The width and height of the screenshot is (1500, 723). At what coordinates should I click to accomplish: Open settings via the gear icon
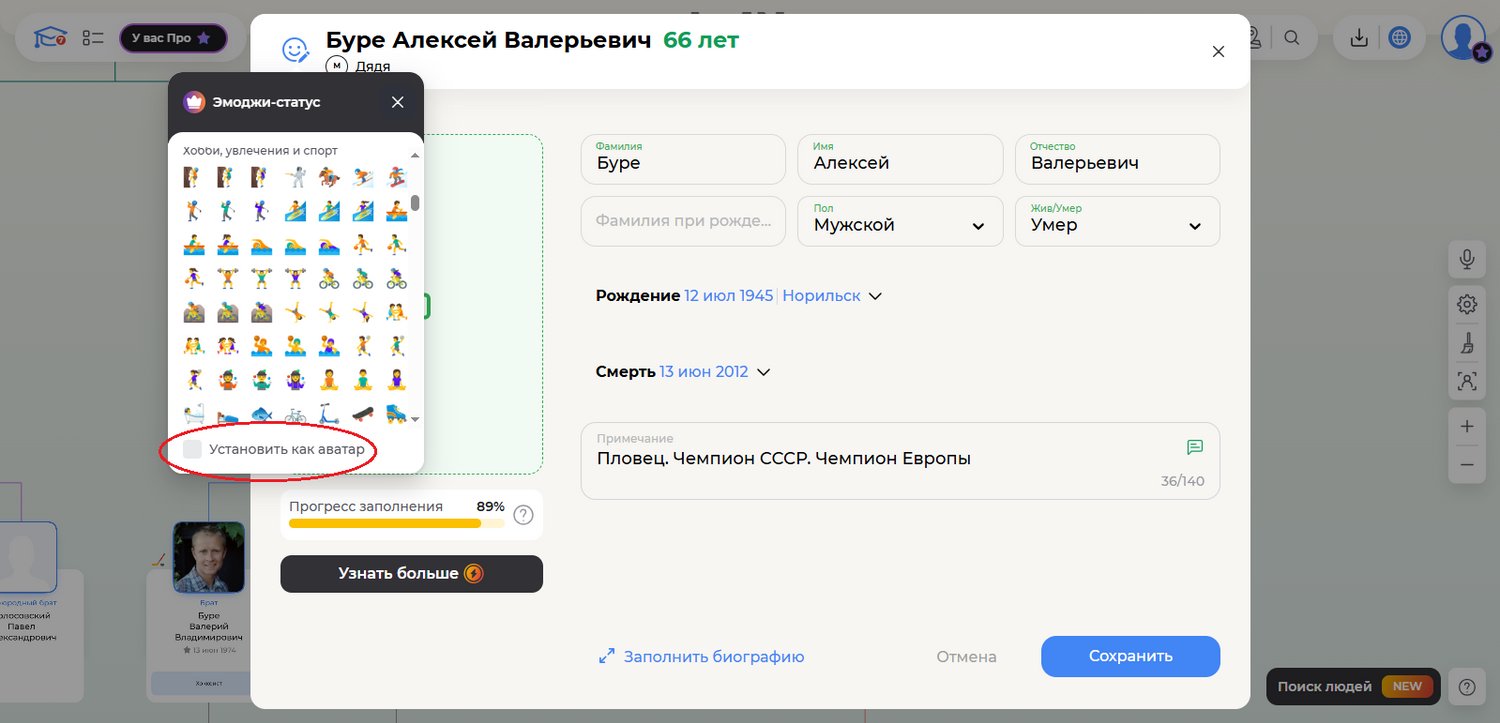[1466, 304]
